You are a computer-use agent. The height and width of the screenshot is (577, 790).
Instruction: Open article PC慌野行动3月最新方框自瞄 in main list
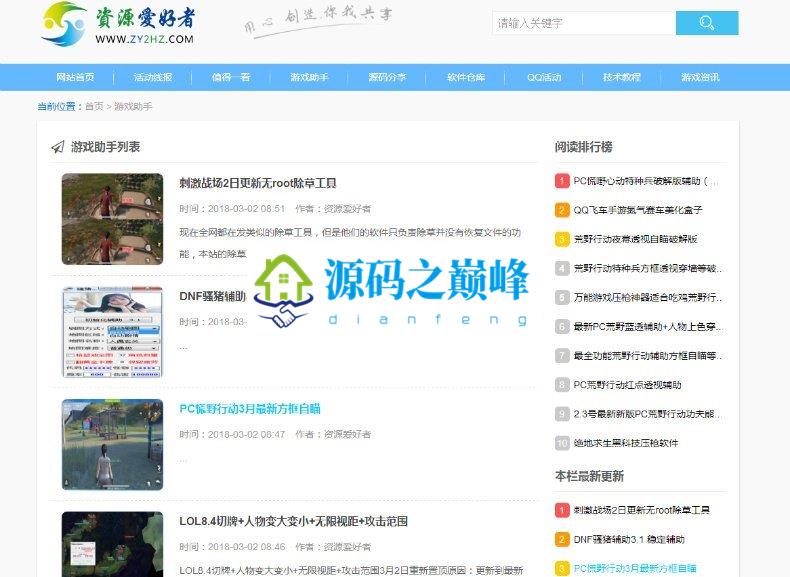pos(250,409)
